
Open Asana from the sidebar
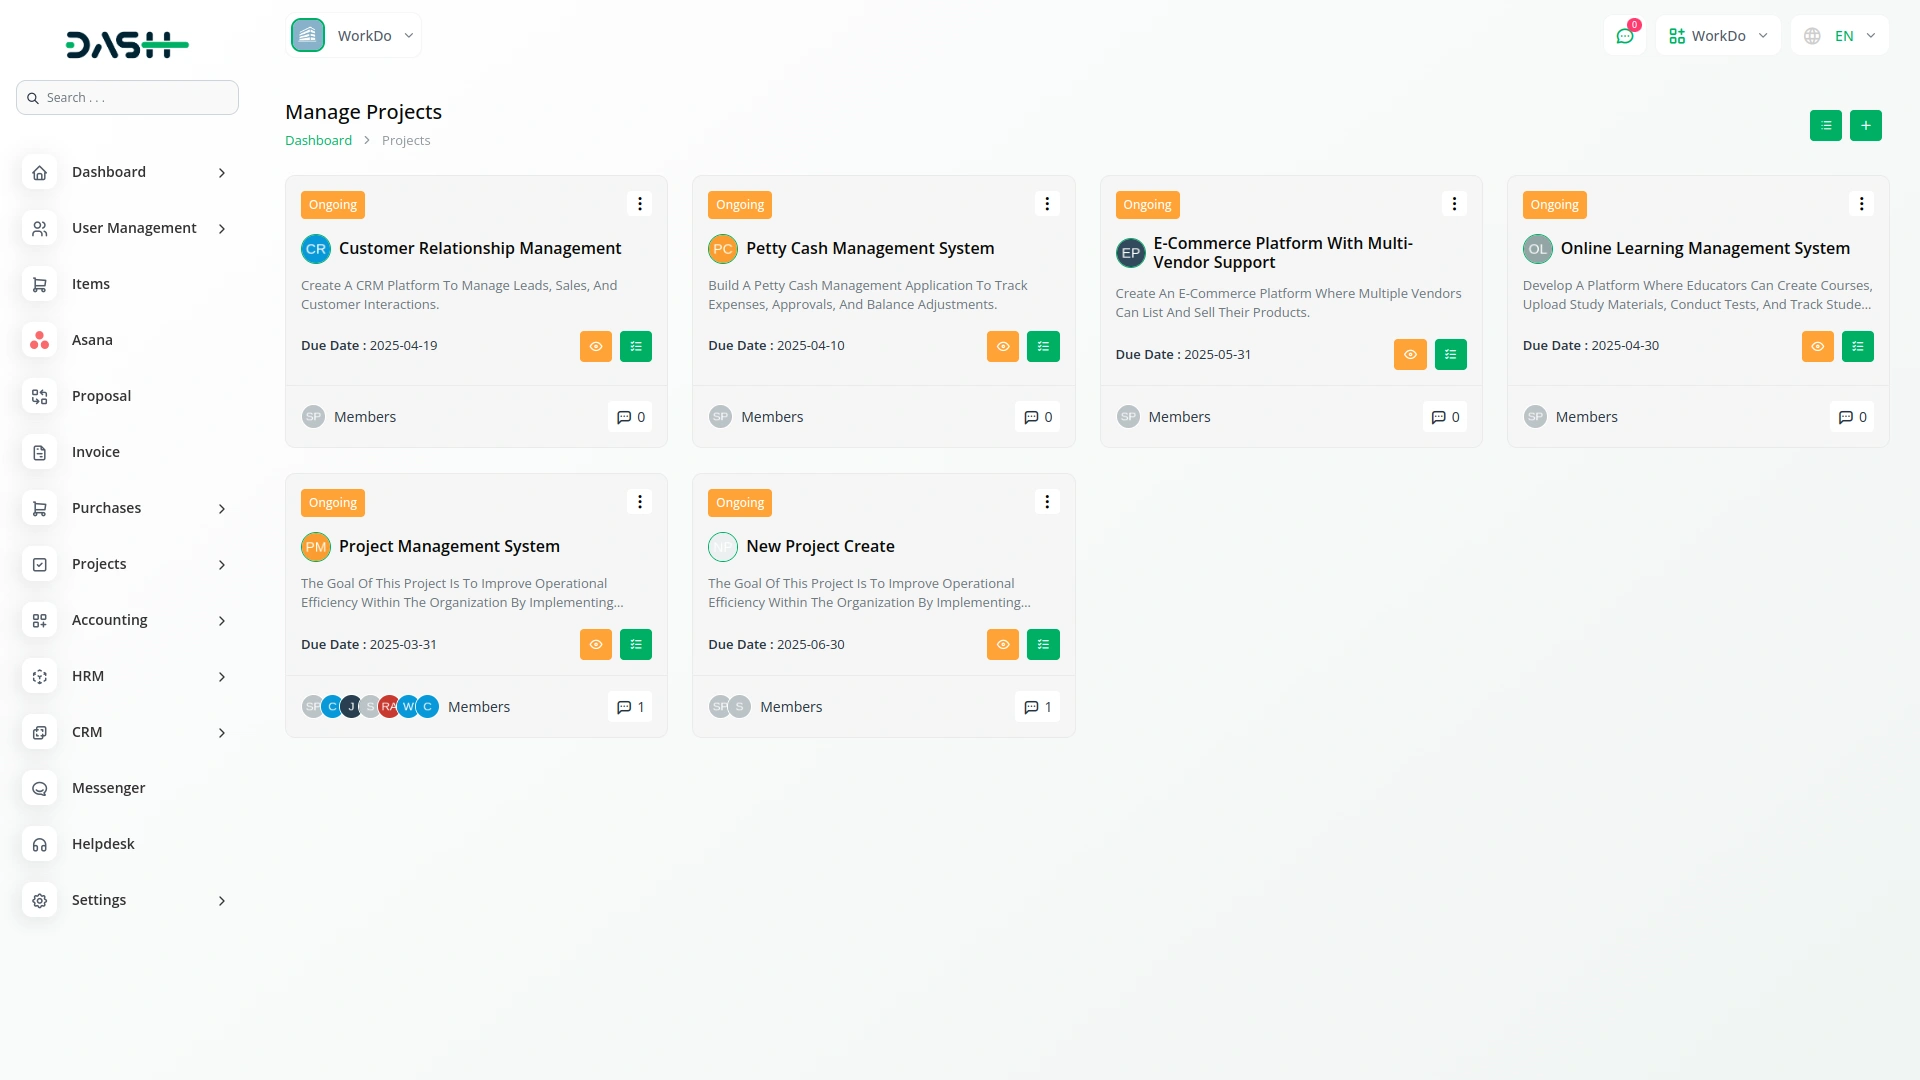click(92, 340)
